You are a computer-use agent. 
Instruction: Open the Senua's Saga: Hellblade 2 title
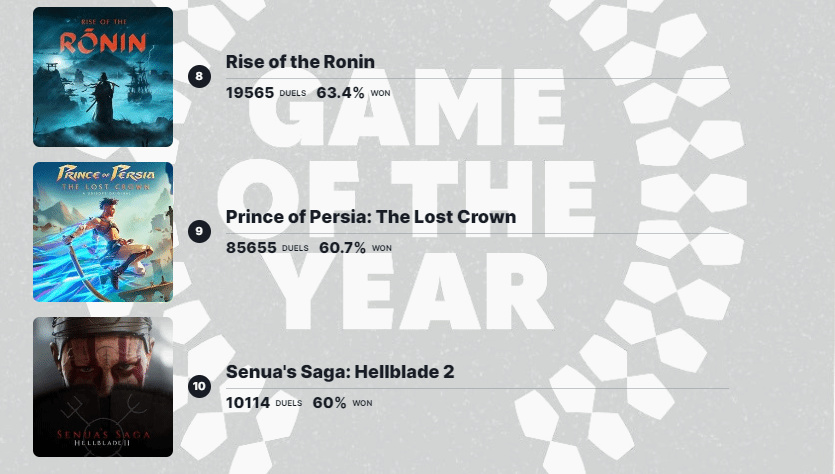coord(340,371)
